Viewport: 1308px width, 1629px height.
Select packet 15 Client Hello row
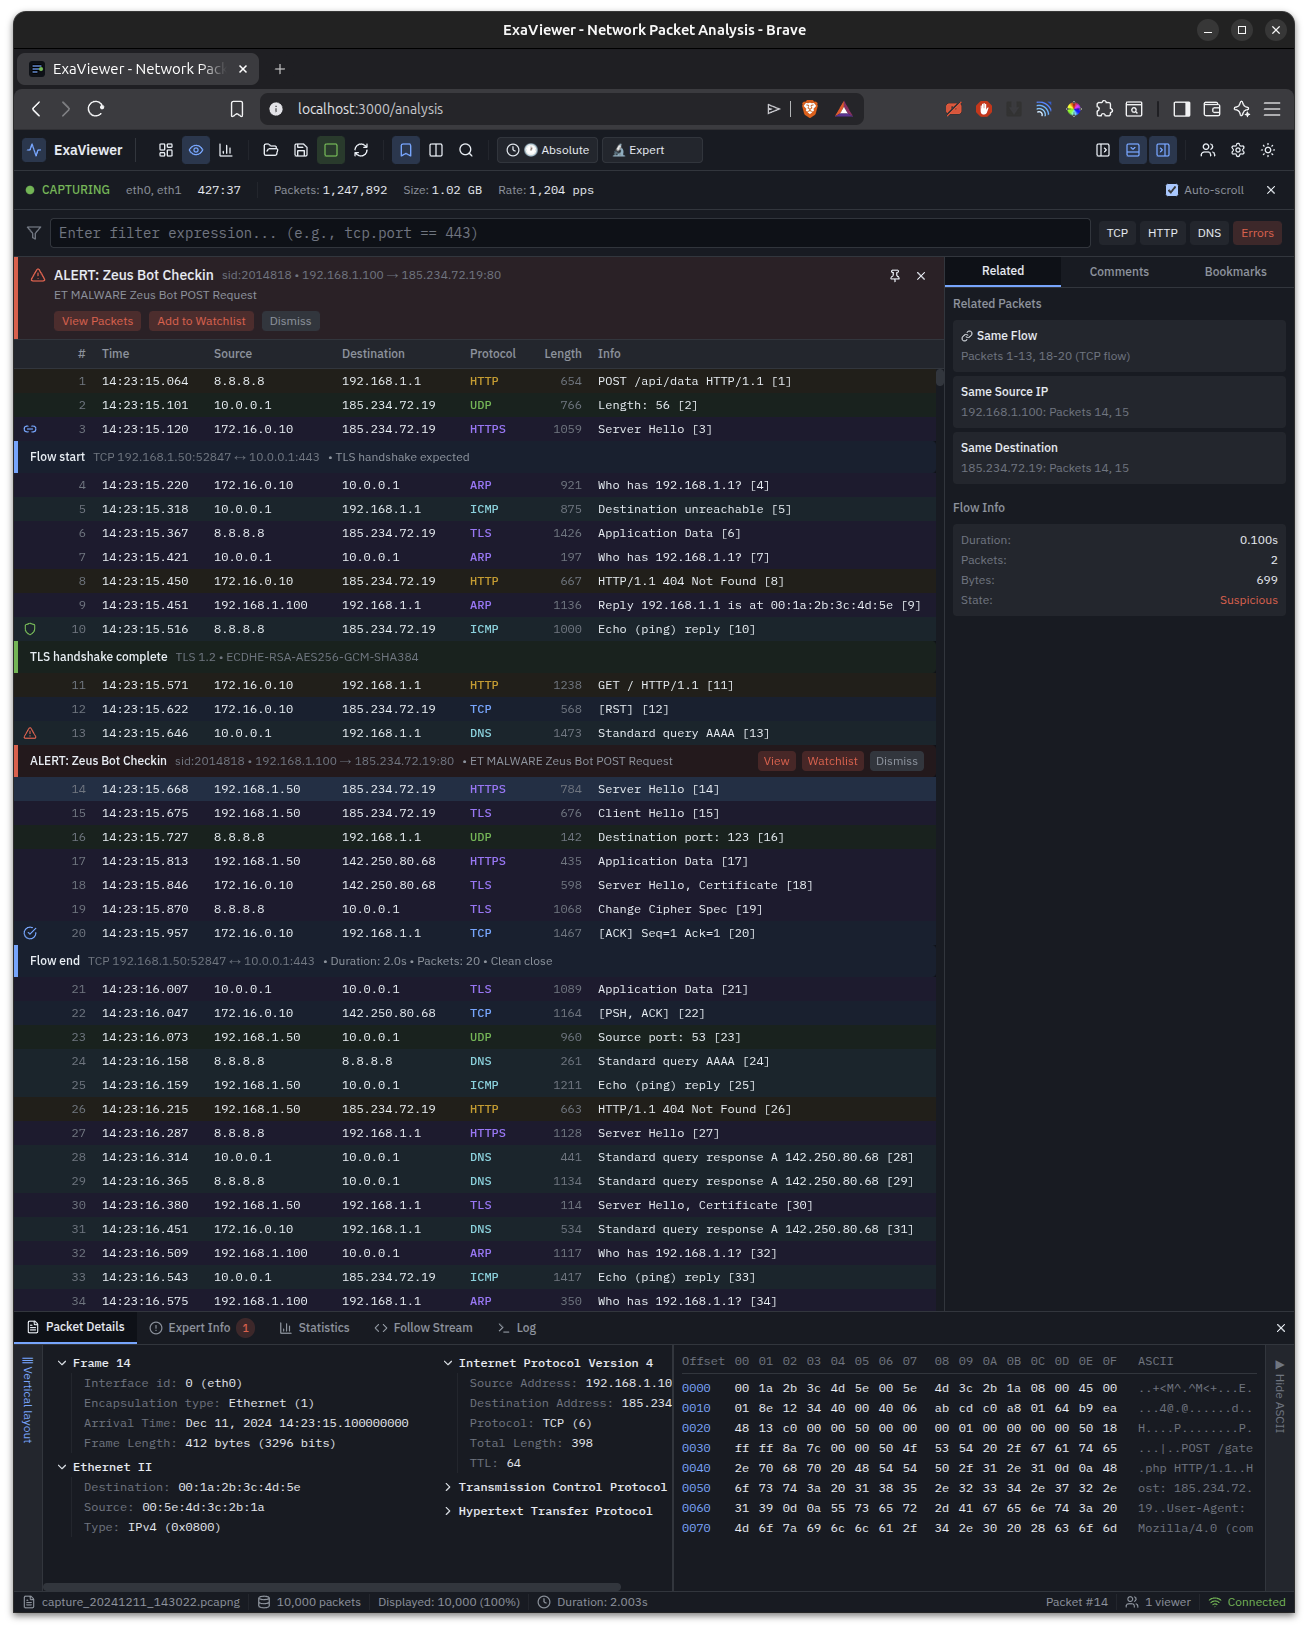tap(475, 813)
